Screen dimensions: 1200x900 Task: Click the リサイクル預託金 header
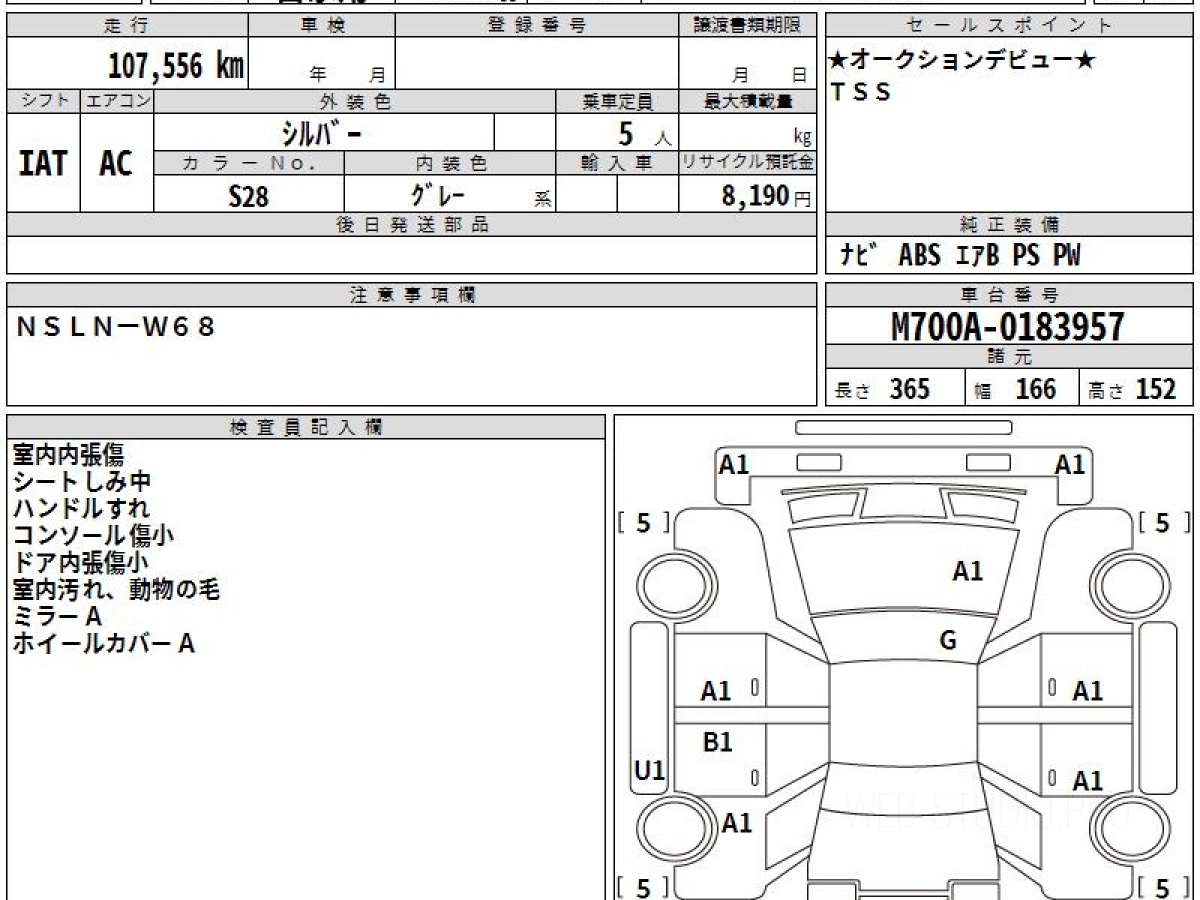pyautogui.click(x=747, y=163)
